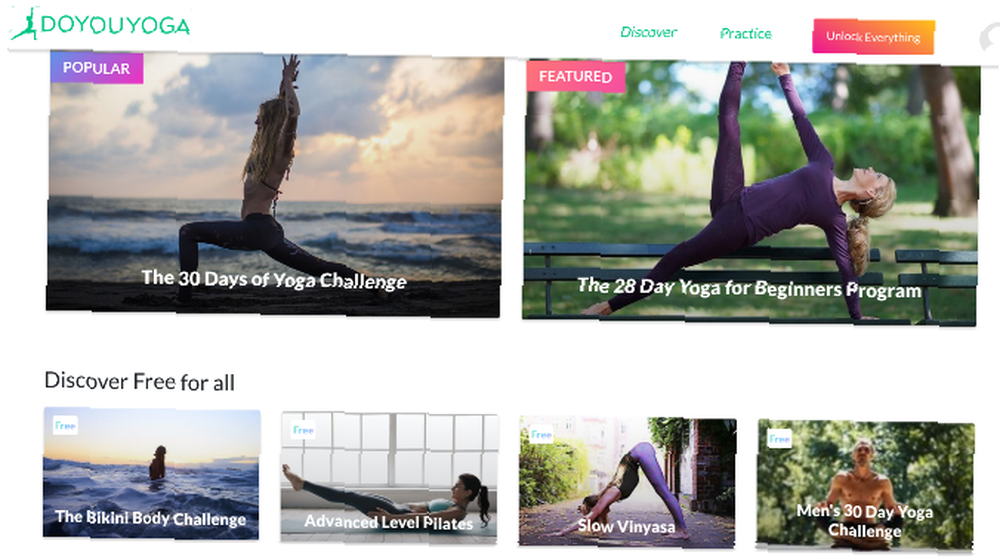Click the POPULAR badge on the beach card
Screen dimensions: 1000x559
point(96,68)
